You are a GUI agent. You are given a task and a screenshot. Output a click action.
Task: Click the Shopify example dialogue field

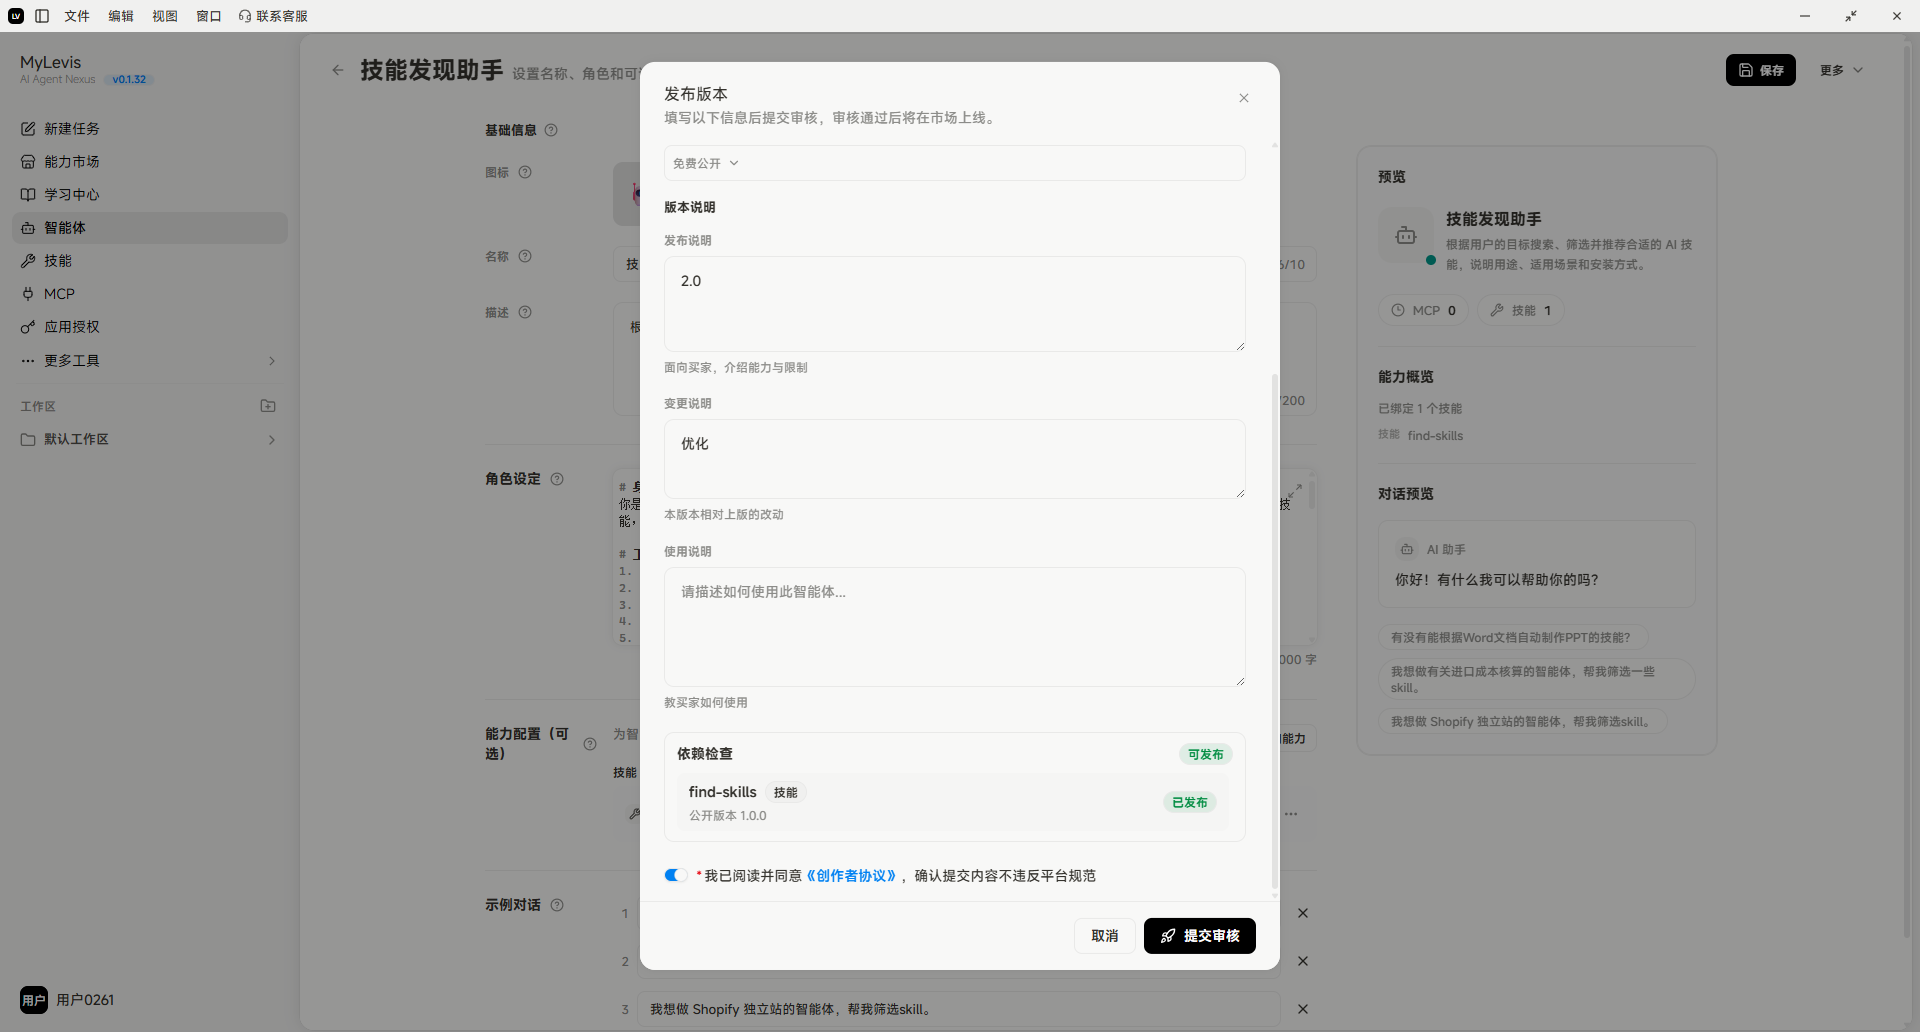coord(958,1009)
